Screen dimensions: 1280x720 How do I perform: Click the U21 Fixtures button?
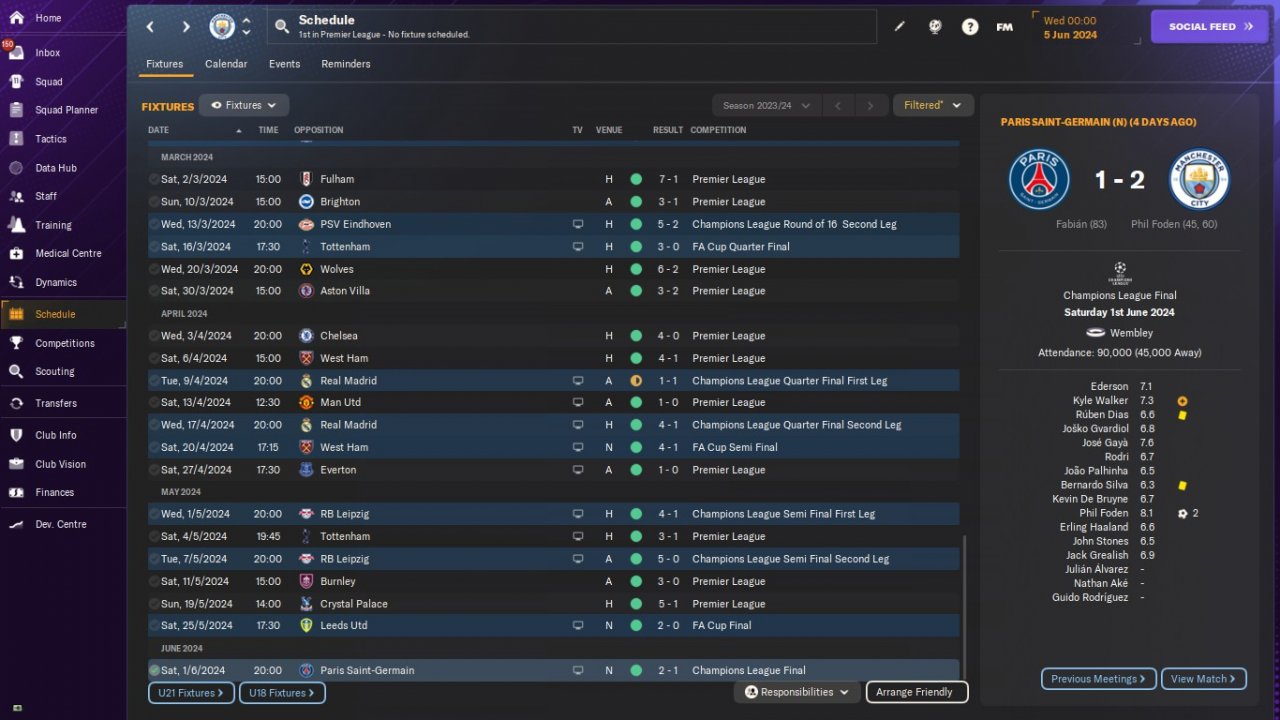point(191,693)
